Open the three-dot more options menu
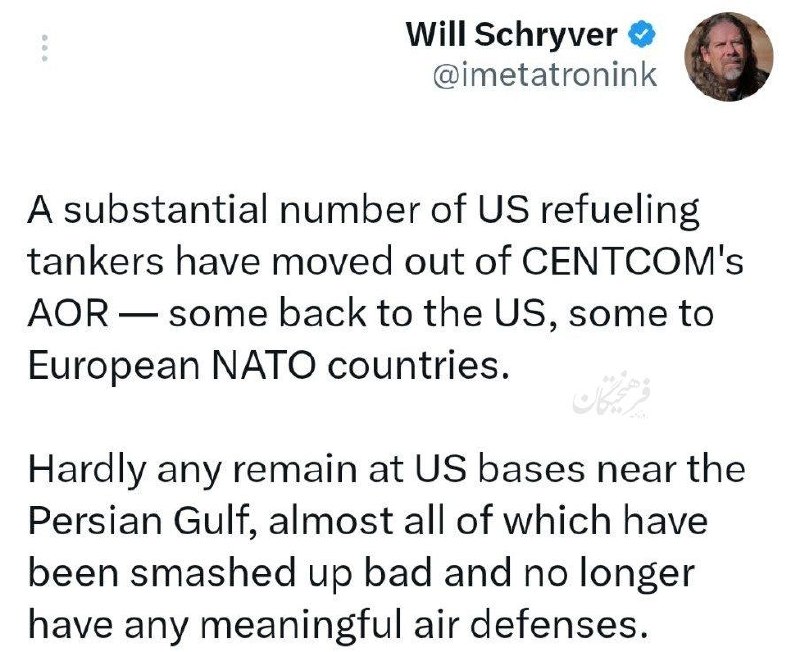 [x=45, y=48]
